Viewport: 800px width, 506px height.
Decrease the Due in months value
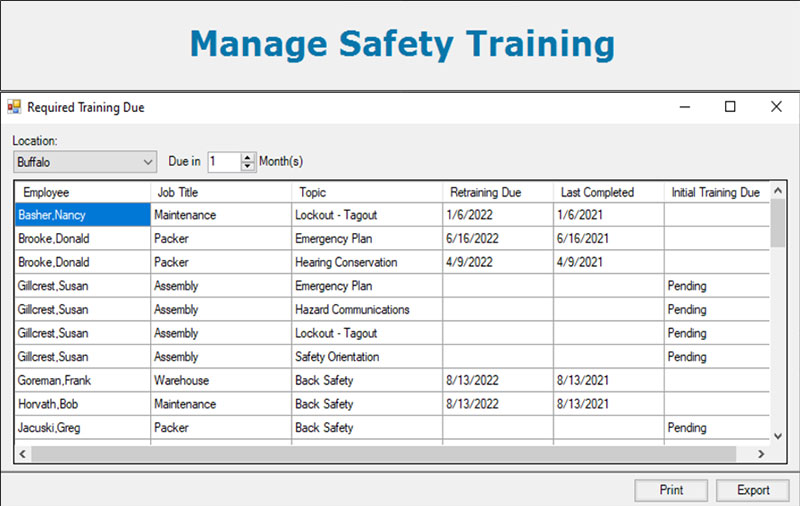pos(247,167)
